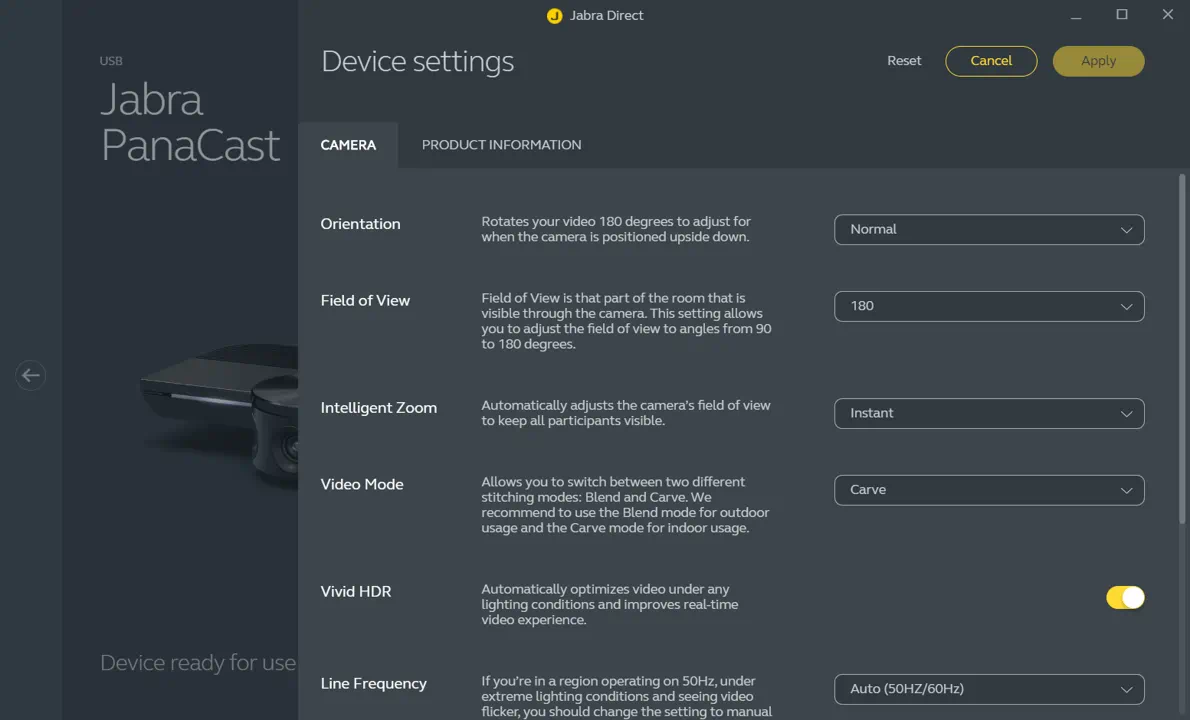
Task: Open the Intelligent Zoom dropdown
Action: (x=988, y=413)
